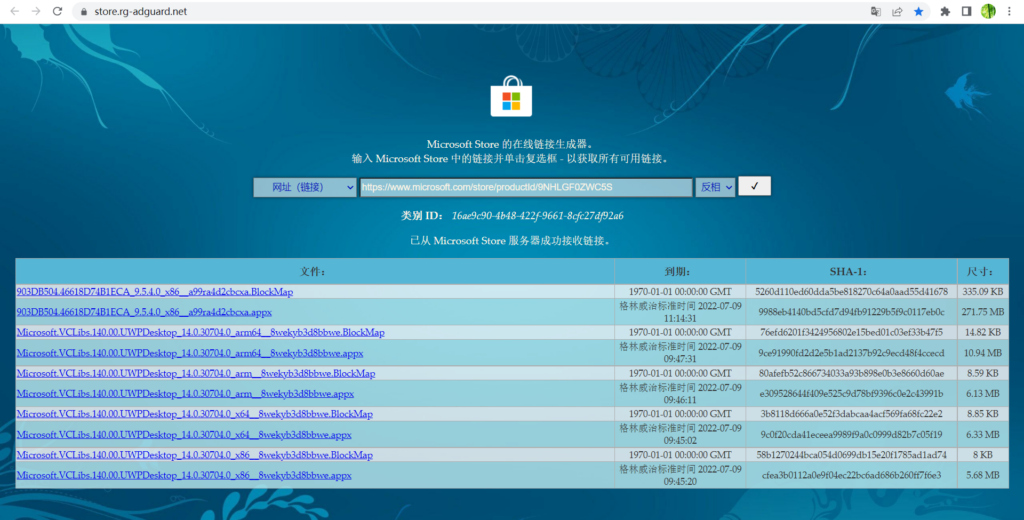Download VCLibs x86 BlockMap link

tap(195, 455)
